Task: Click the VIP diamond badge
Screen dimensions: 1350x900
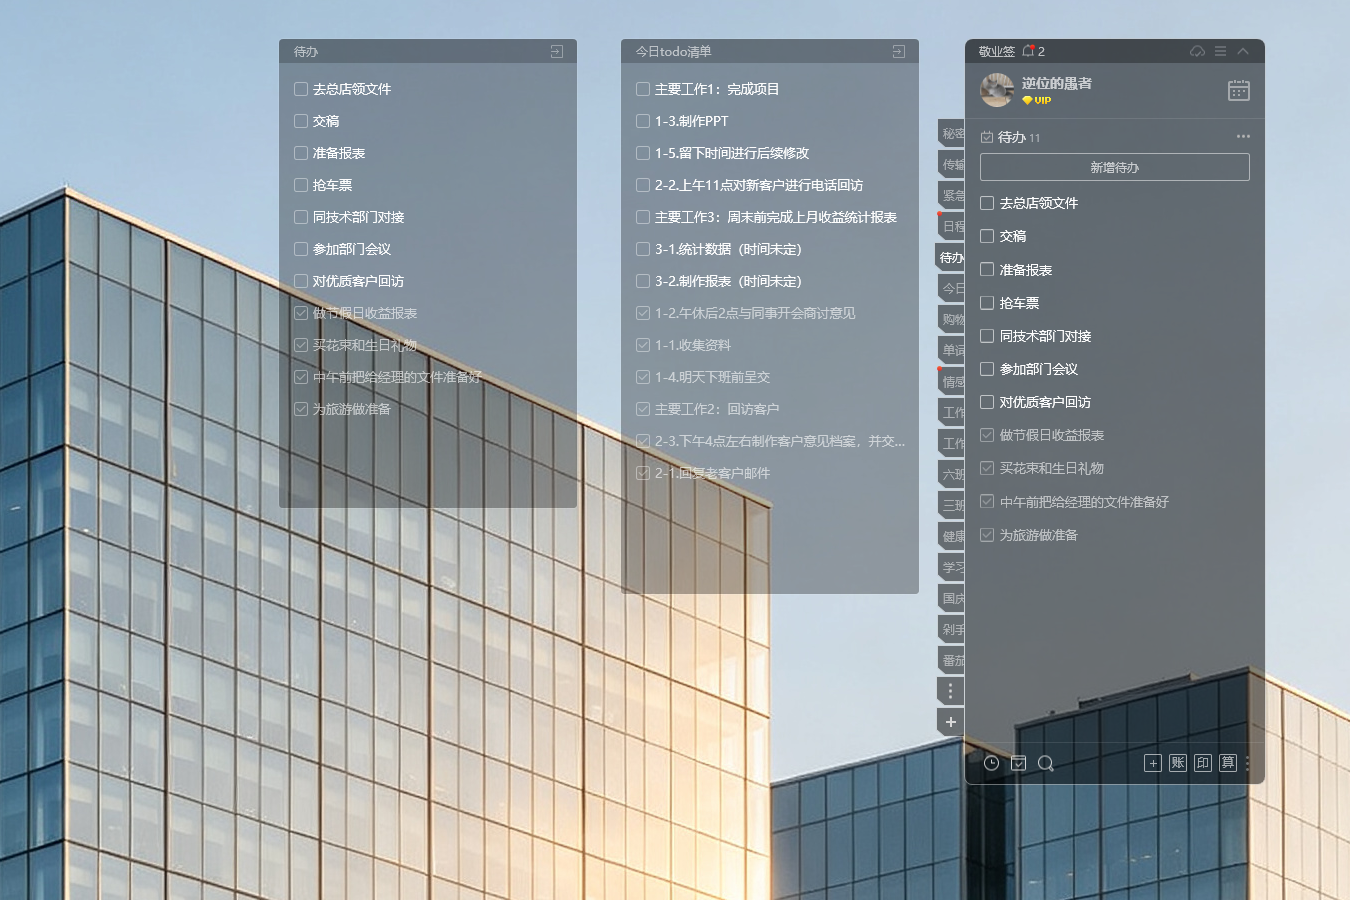Action: click(x=1037, y=100)
